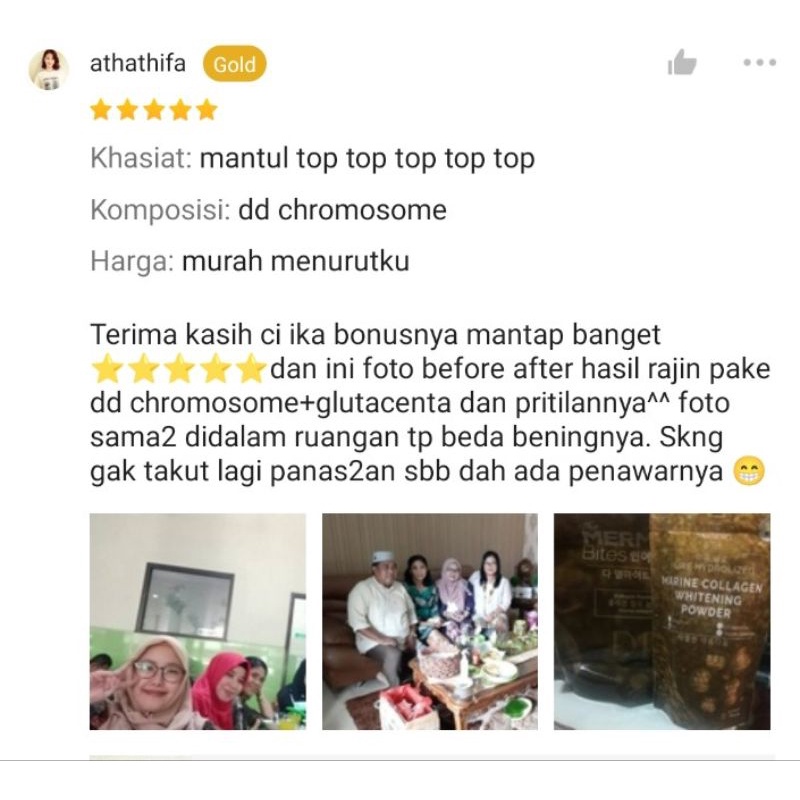Tap the Gold member badge
Image resolution: width=800 pixels, height=800 pixels.
point(234,64)
